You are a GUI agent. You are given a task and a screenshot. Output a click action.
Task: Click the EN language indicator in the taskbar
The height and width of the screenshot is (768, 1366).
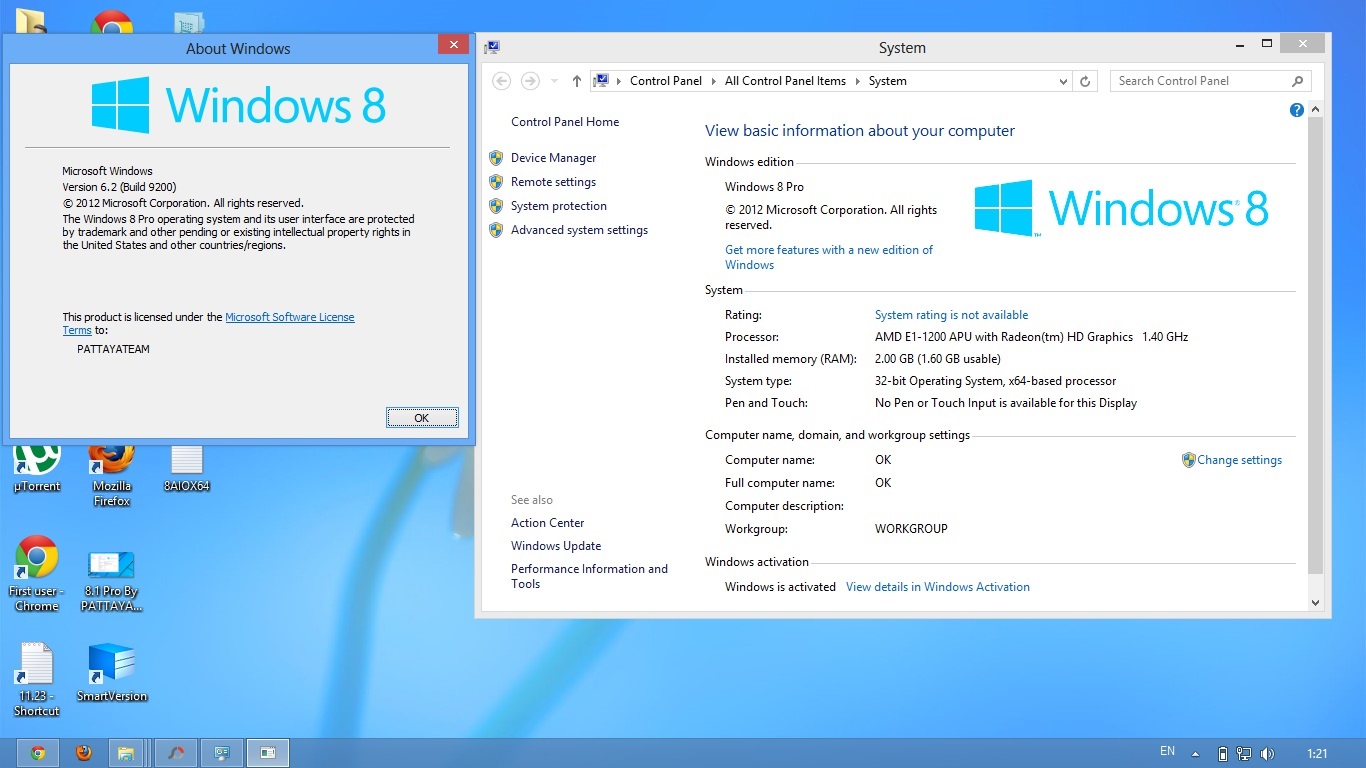[x=1167, y=751]
